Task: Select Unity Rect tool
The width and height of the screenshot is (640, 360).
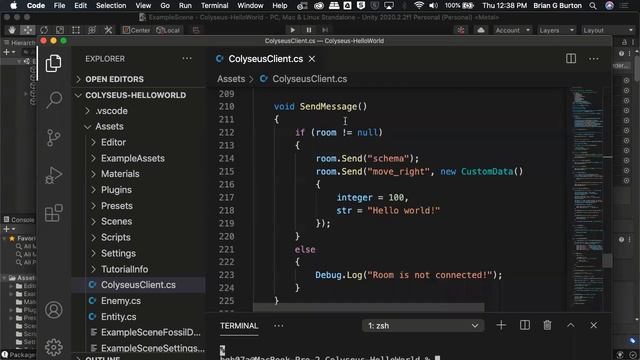Action: pos(76,30)
